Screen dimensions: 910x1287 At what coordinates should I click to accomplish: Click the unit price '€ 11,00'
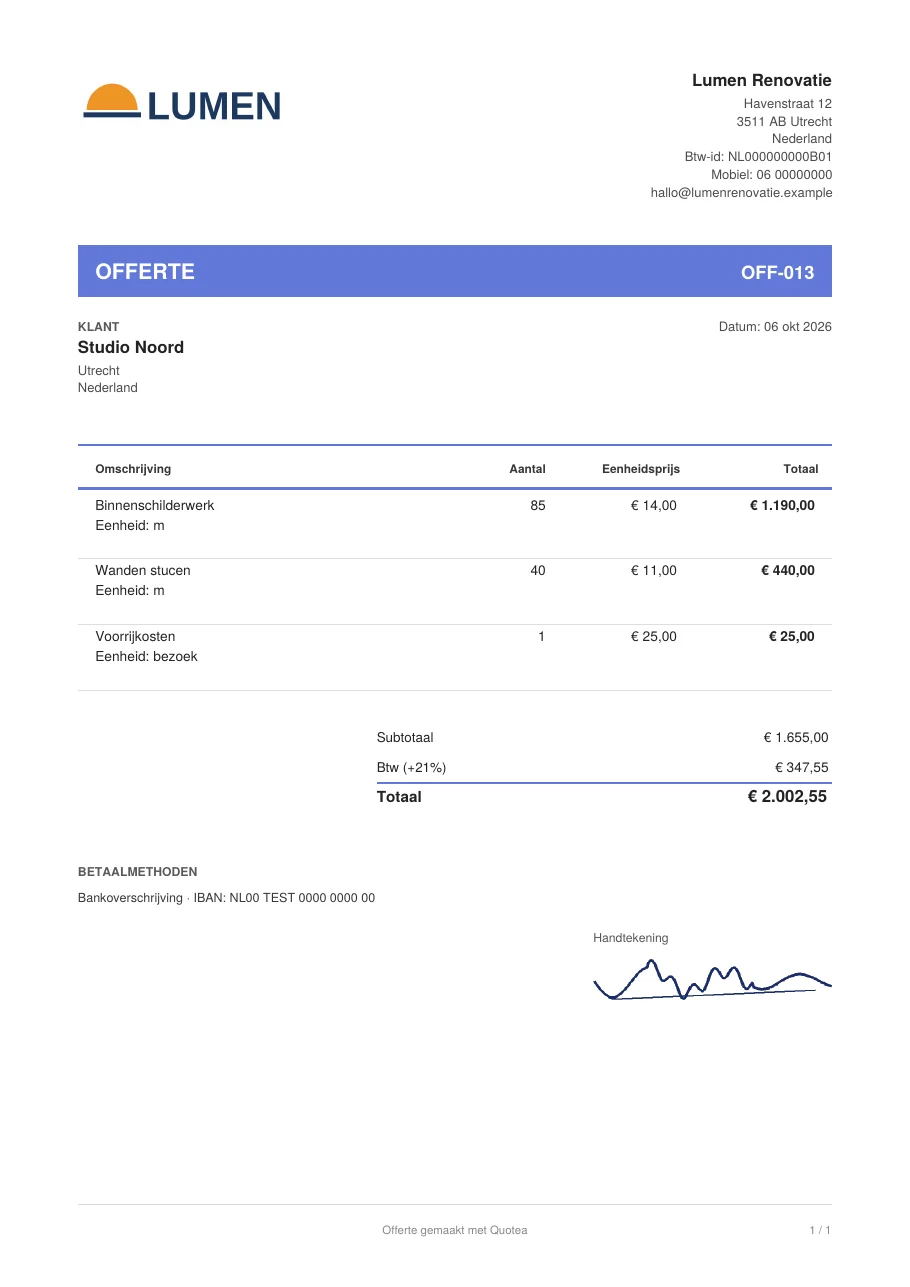(654, 570)
